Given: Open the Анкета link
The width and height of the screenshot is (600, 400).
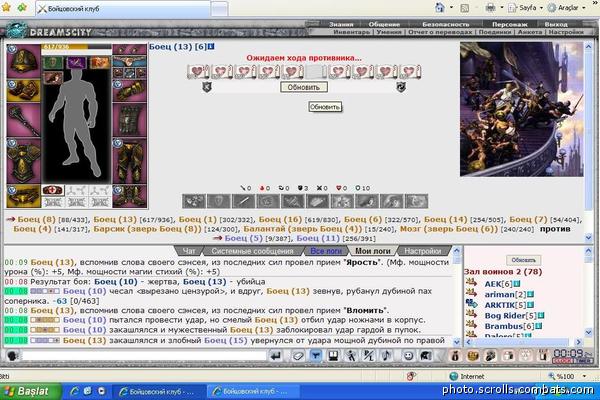Looking at the screenshot, I should click(530, 32).
